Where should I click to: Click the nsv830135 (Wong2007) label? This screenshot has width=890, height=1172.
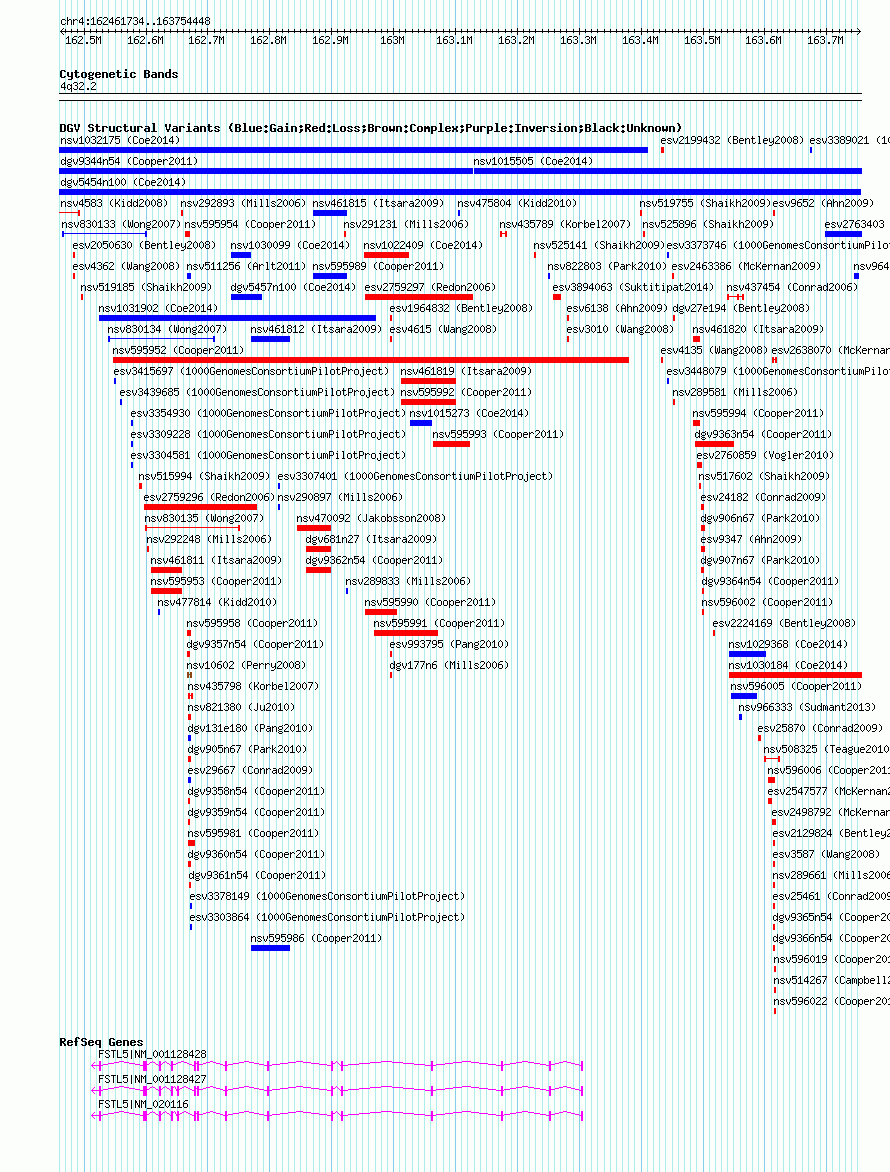click(x=204, y=517)
